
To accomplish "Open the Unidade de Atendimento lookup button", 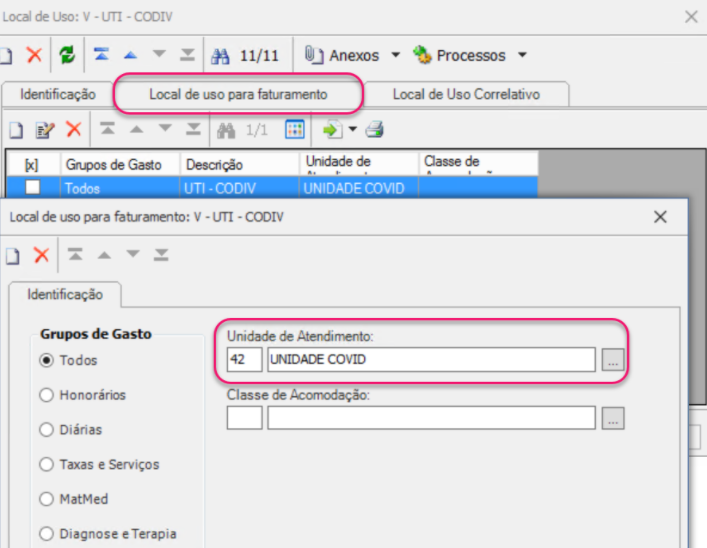I will point(613,360).
